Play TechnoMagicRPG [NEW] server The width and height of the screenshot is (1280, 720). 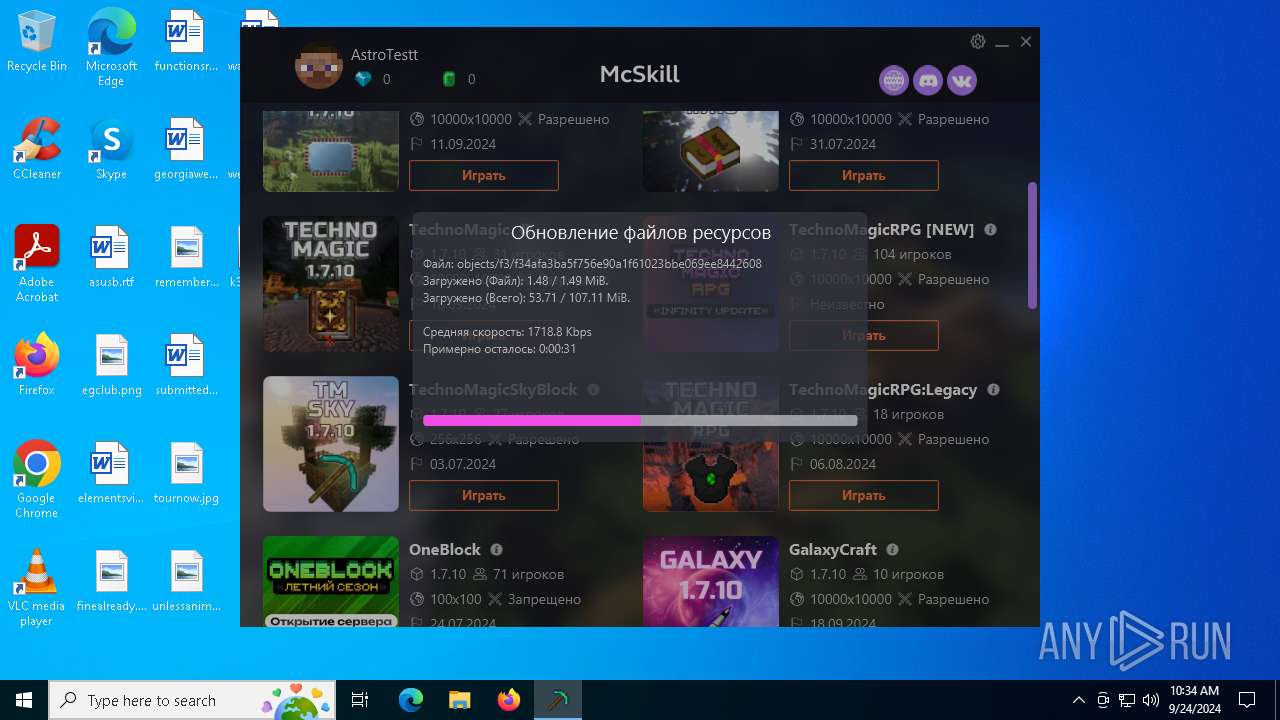pos(864,335)
